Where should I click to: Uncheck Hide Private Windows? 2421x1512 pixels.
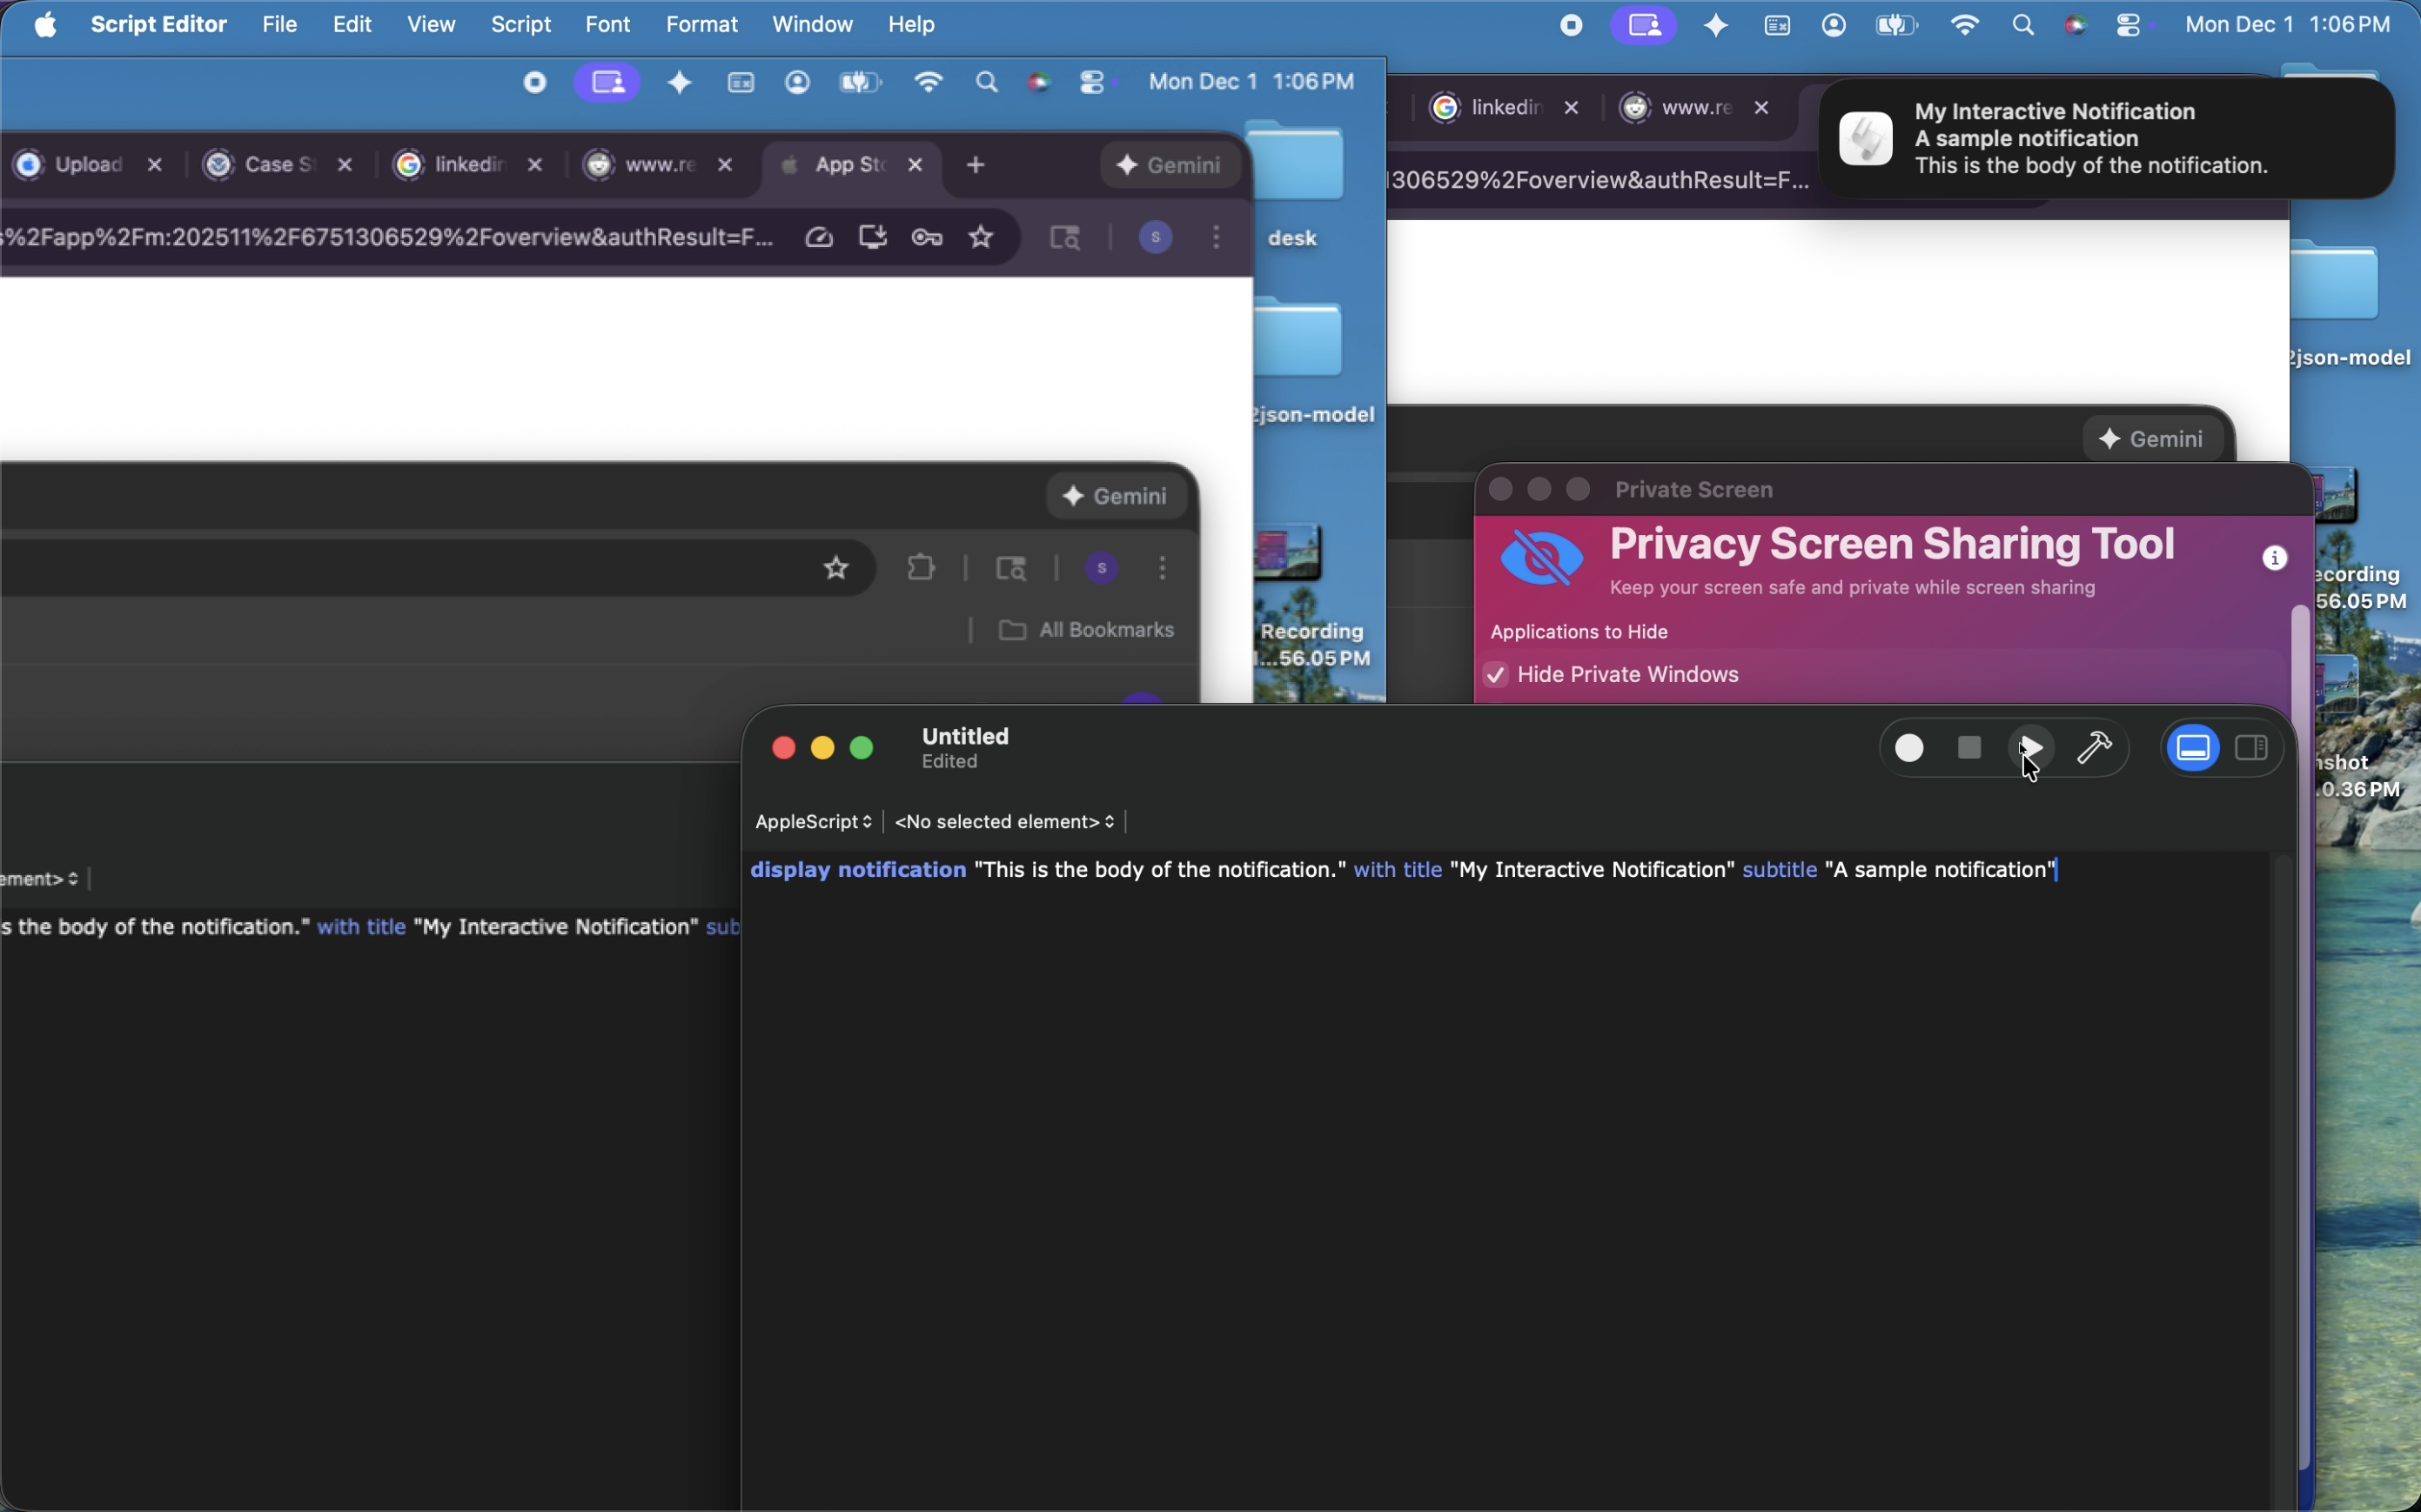(x=1494, y=675)
